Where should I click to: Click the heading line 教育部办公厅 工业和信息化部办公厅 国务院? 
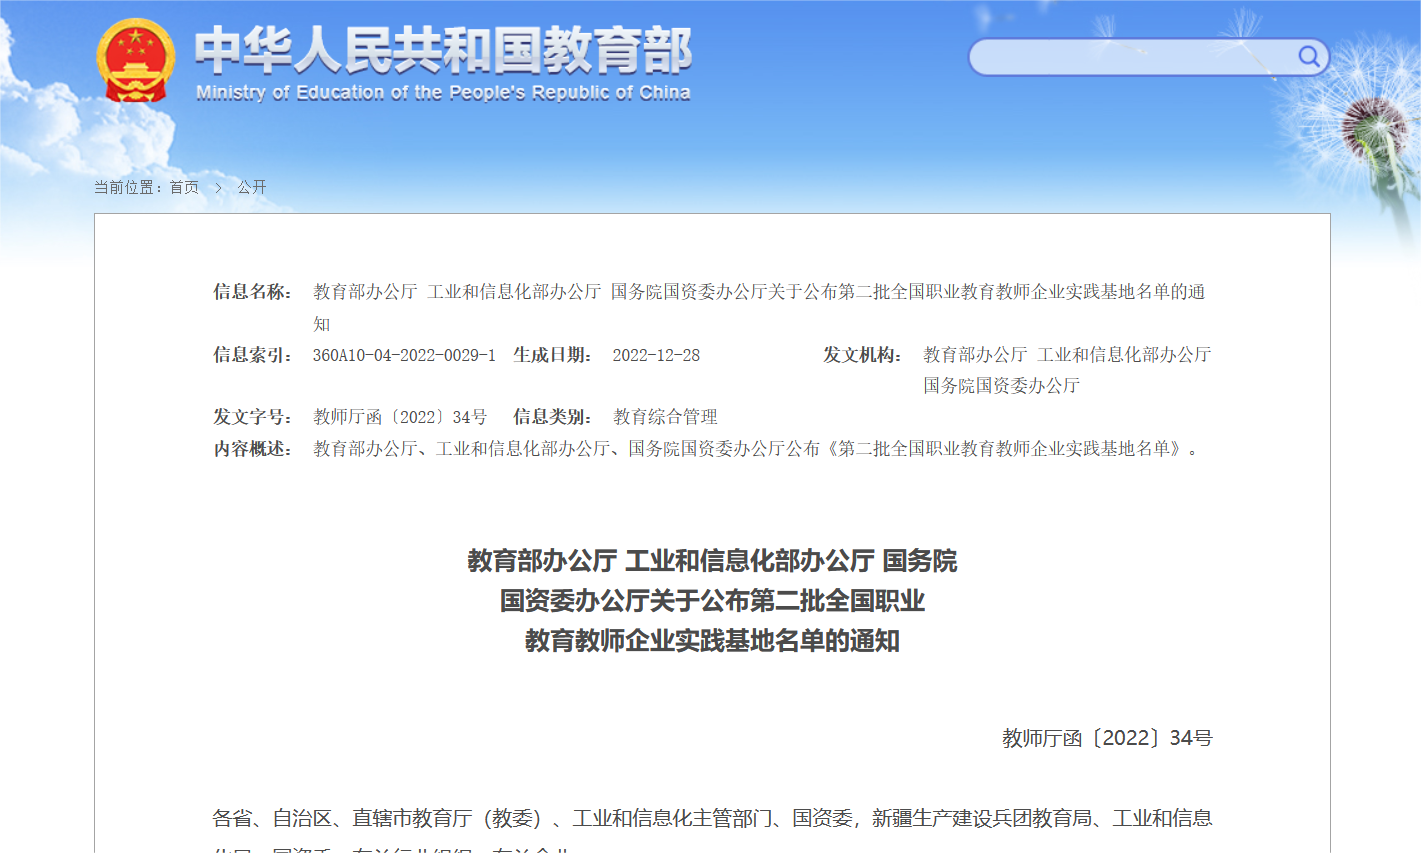[712, 561]
